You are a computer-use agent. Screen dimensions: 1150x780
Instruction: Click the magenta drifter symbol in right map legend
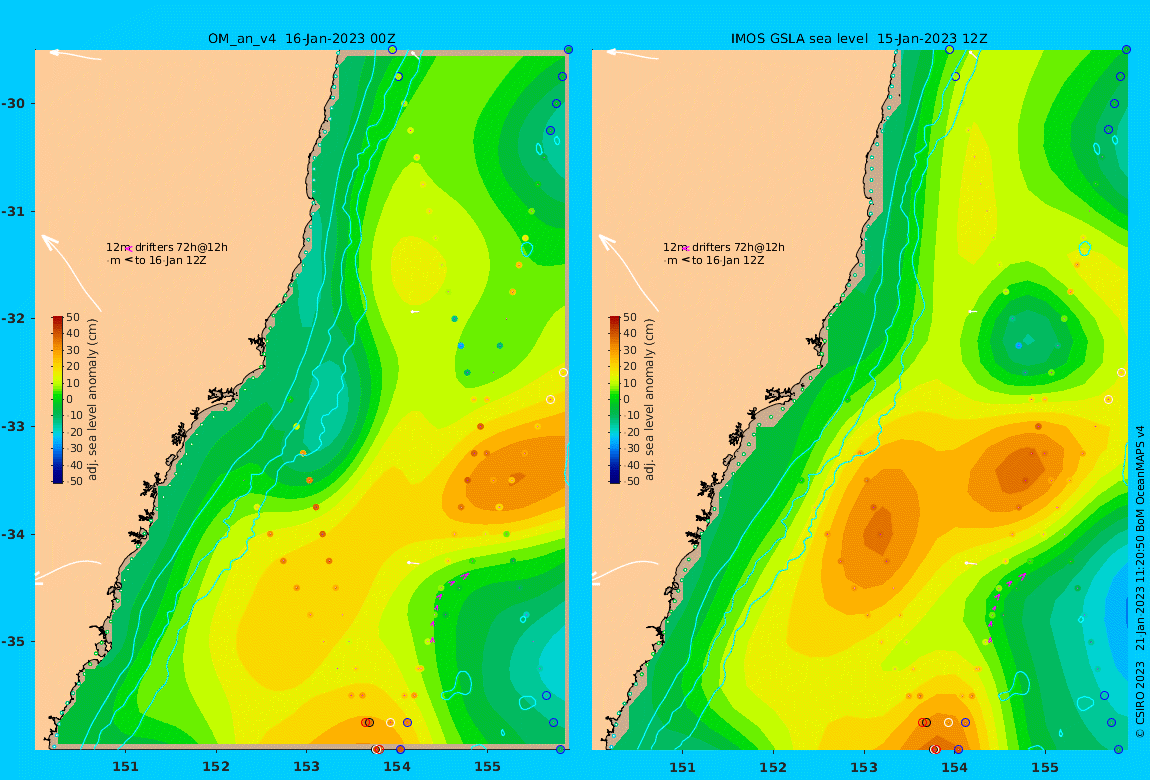[686, 249]
